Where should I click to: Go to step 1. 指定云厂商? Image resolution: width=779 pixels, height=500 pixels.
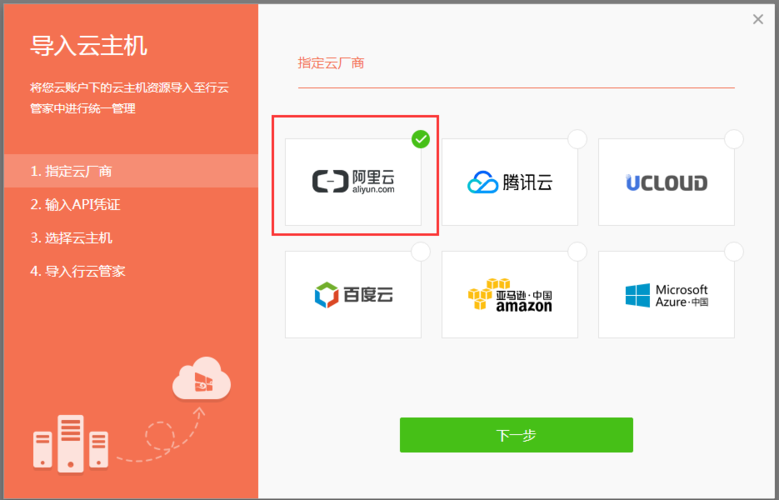[x=131, y=171]
